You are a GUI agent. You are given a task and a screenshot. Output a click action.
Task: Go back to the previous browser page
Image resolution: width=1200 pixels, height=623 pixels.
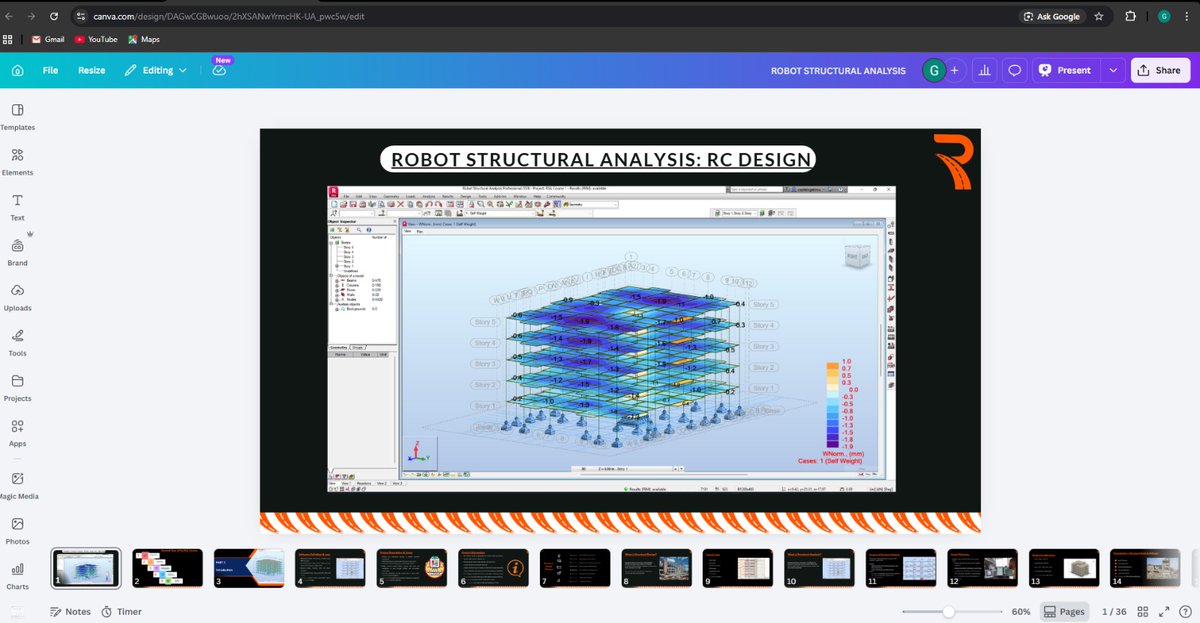10,16
